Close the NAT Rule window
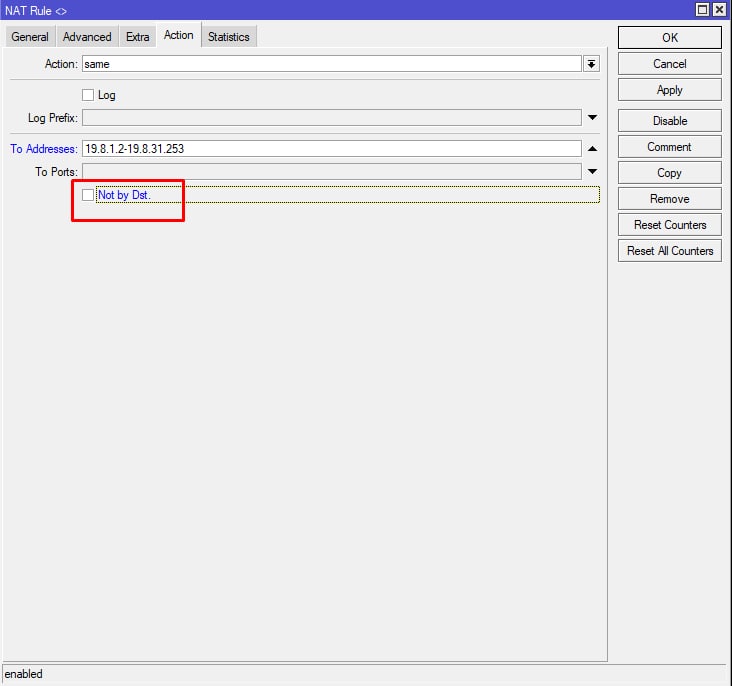732x686 pixels. point(719,10)
